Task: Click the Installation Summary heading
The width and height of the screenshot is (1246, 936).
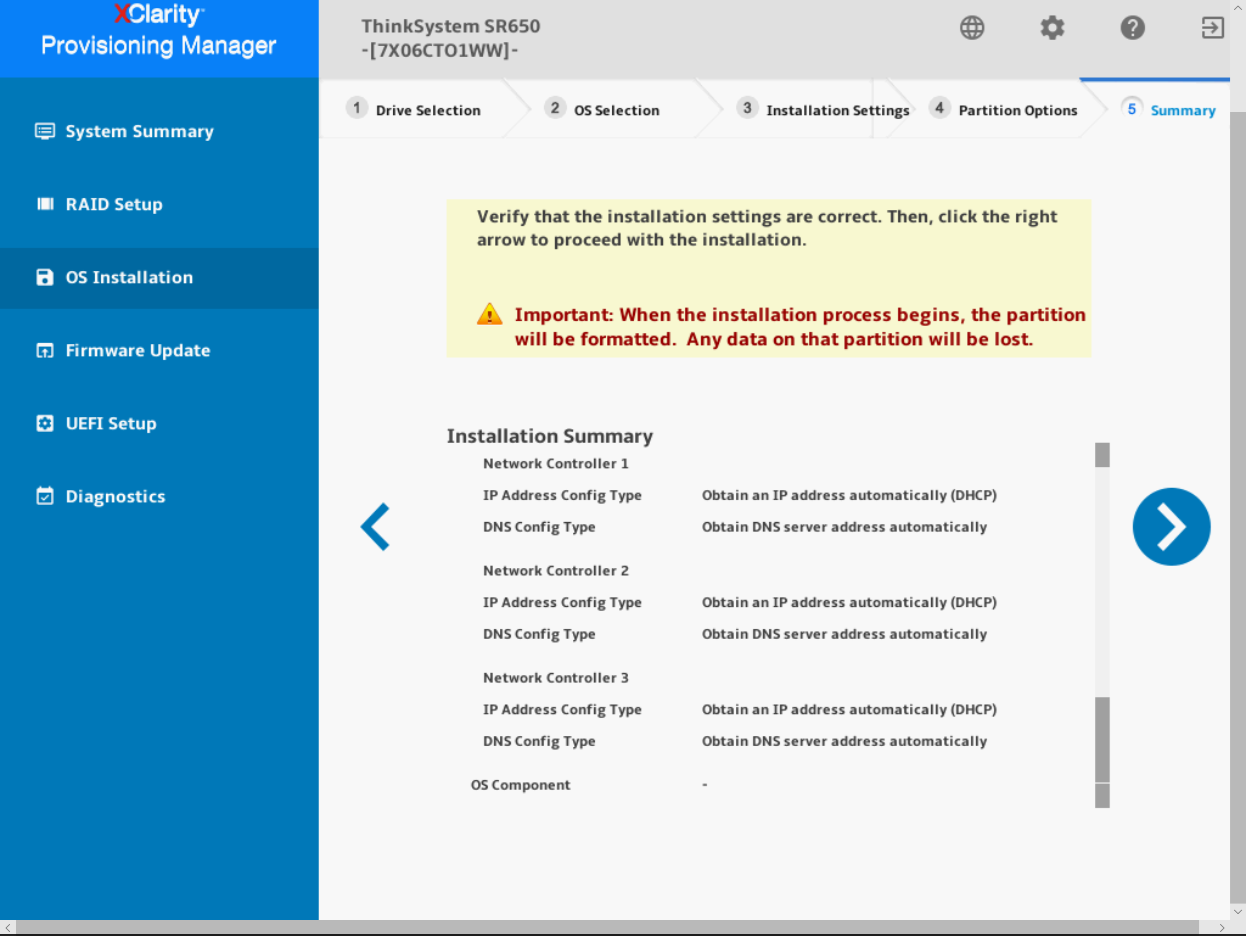Action: [549, 436]
